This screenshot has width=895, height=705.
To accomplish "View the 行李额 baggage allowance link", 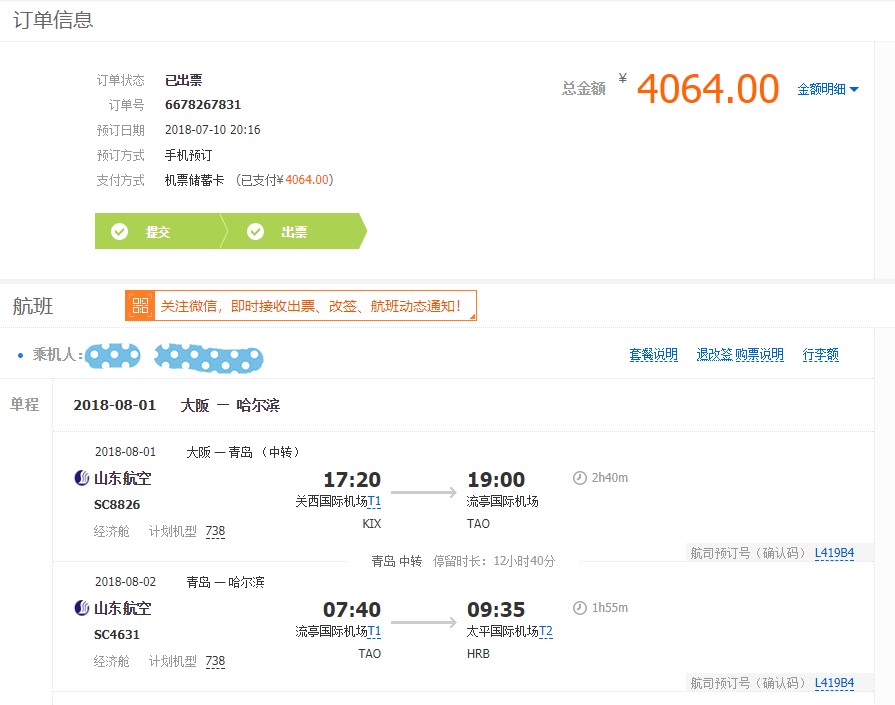I will pos(820,355).
